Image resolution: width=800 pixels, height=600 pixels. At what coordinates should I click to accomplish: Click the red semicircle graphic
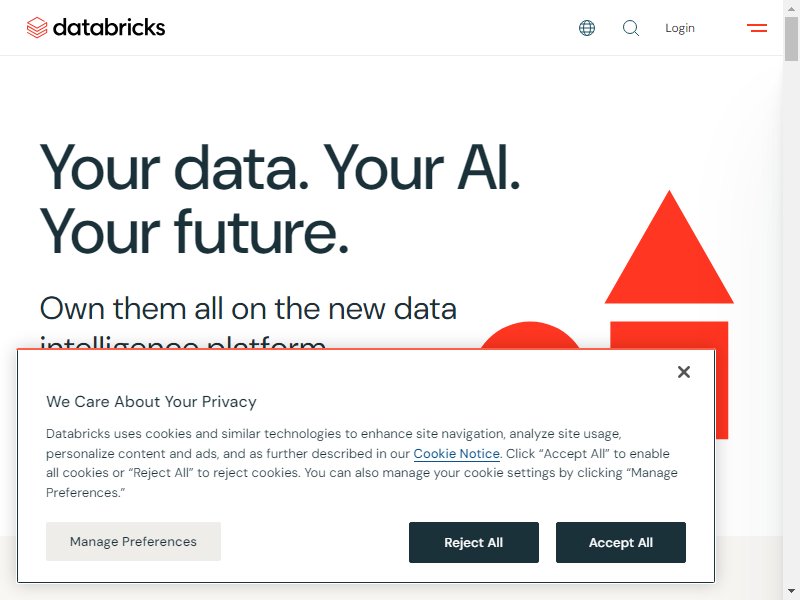[530, 335]
